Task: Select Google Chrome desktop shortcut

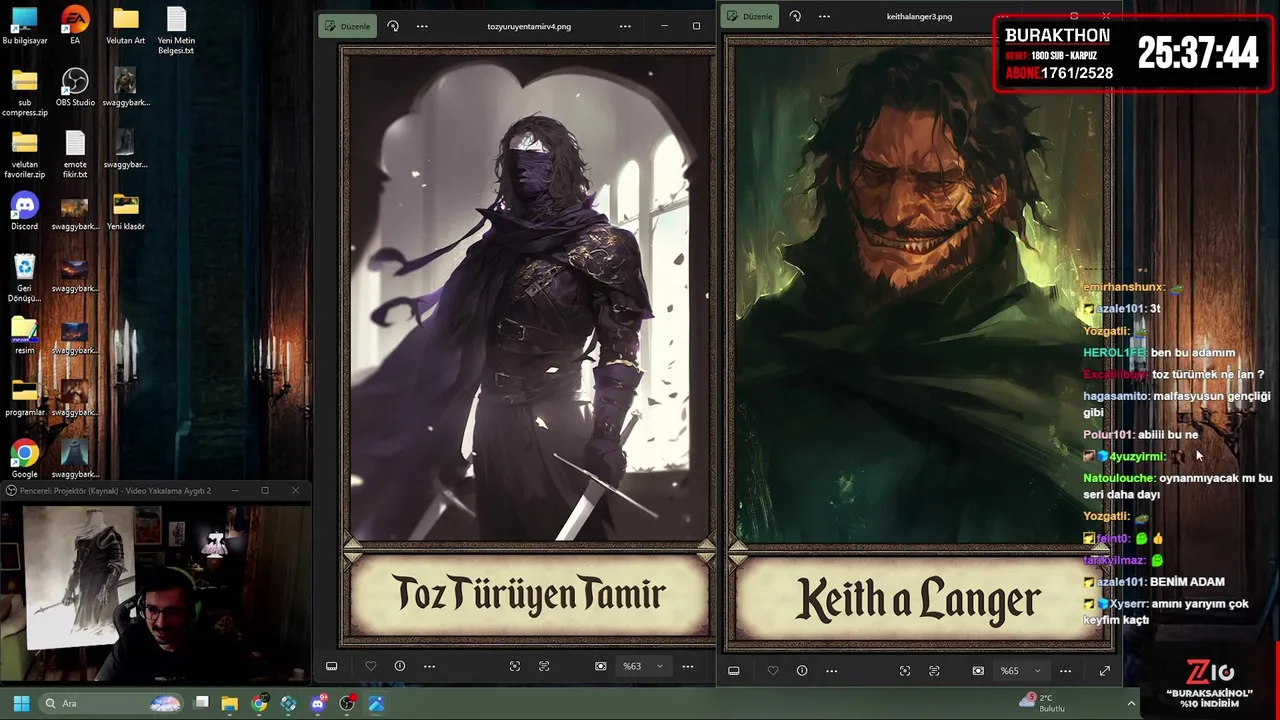Action: (24, 460)
